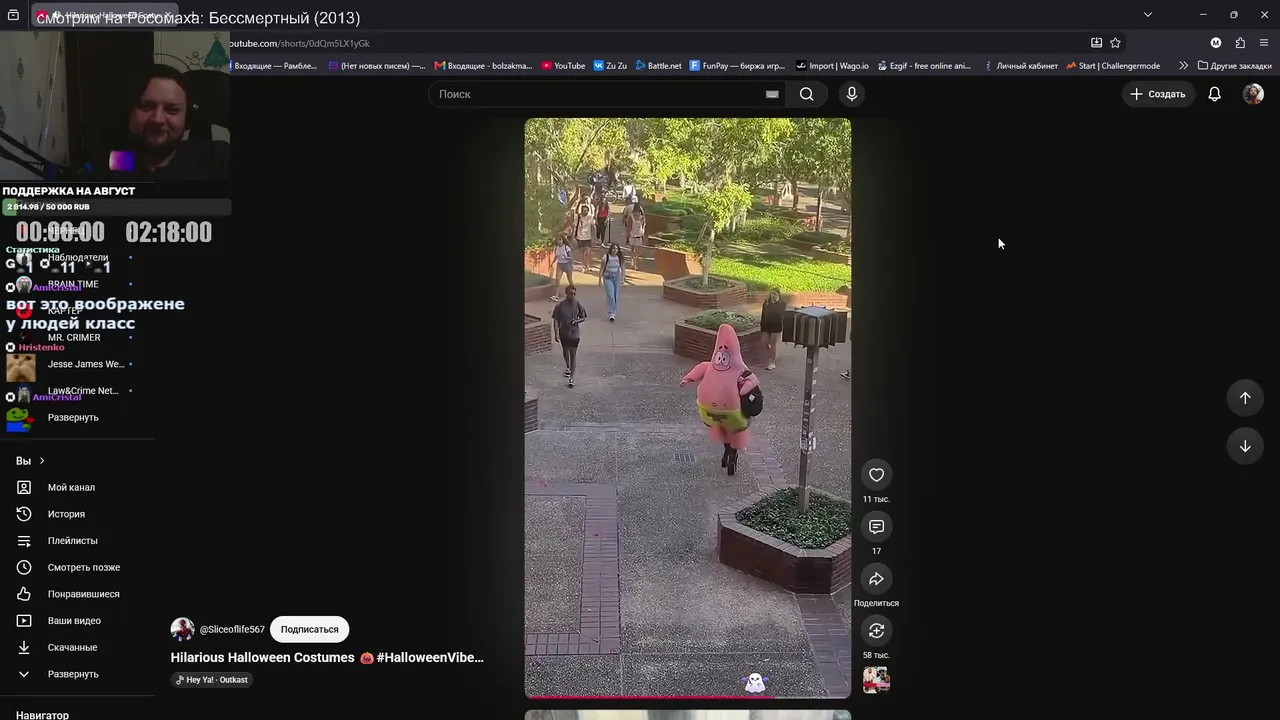The image size is (1280, 720).
Task: Click the Создать button
Action: coord(1157,94)
